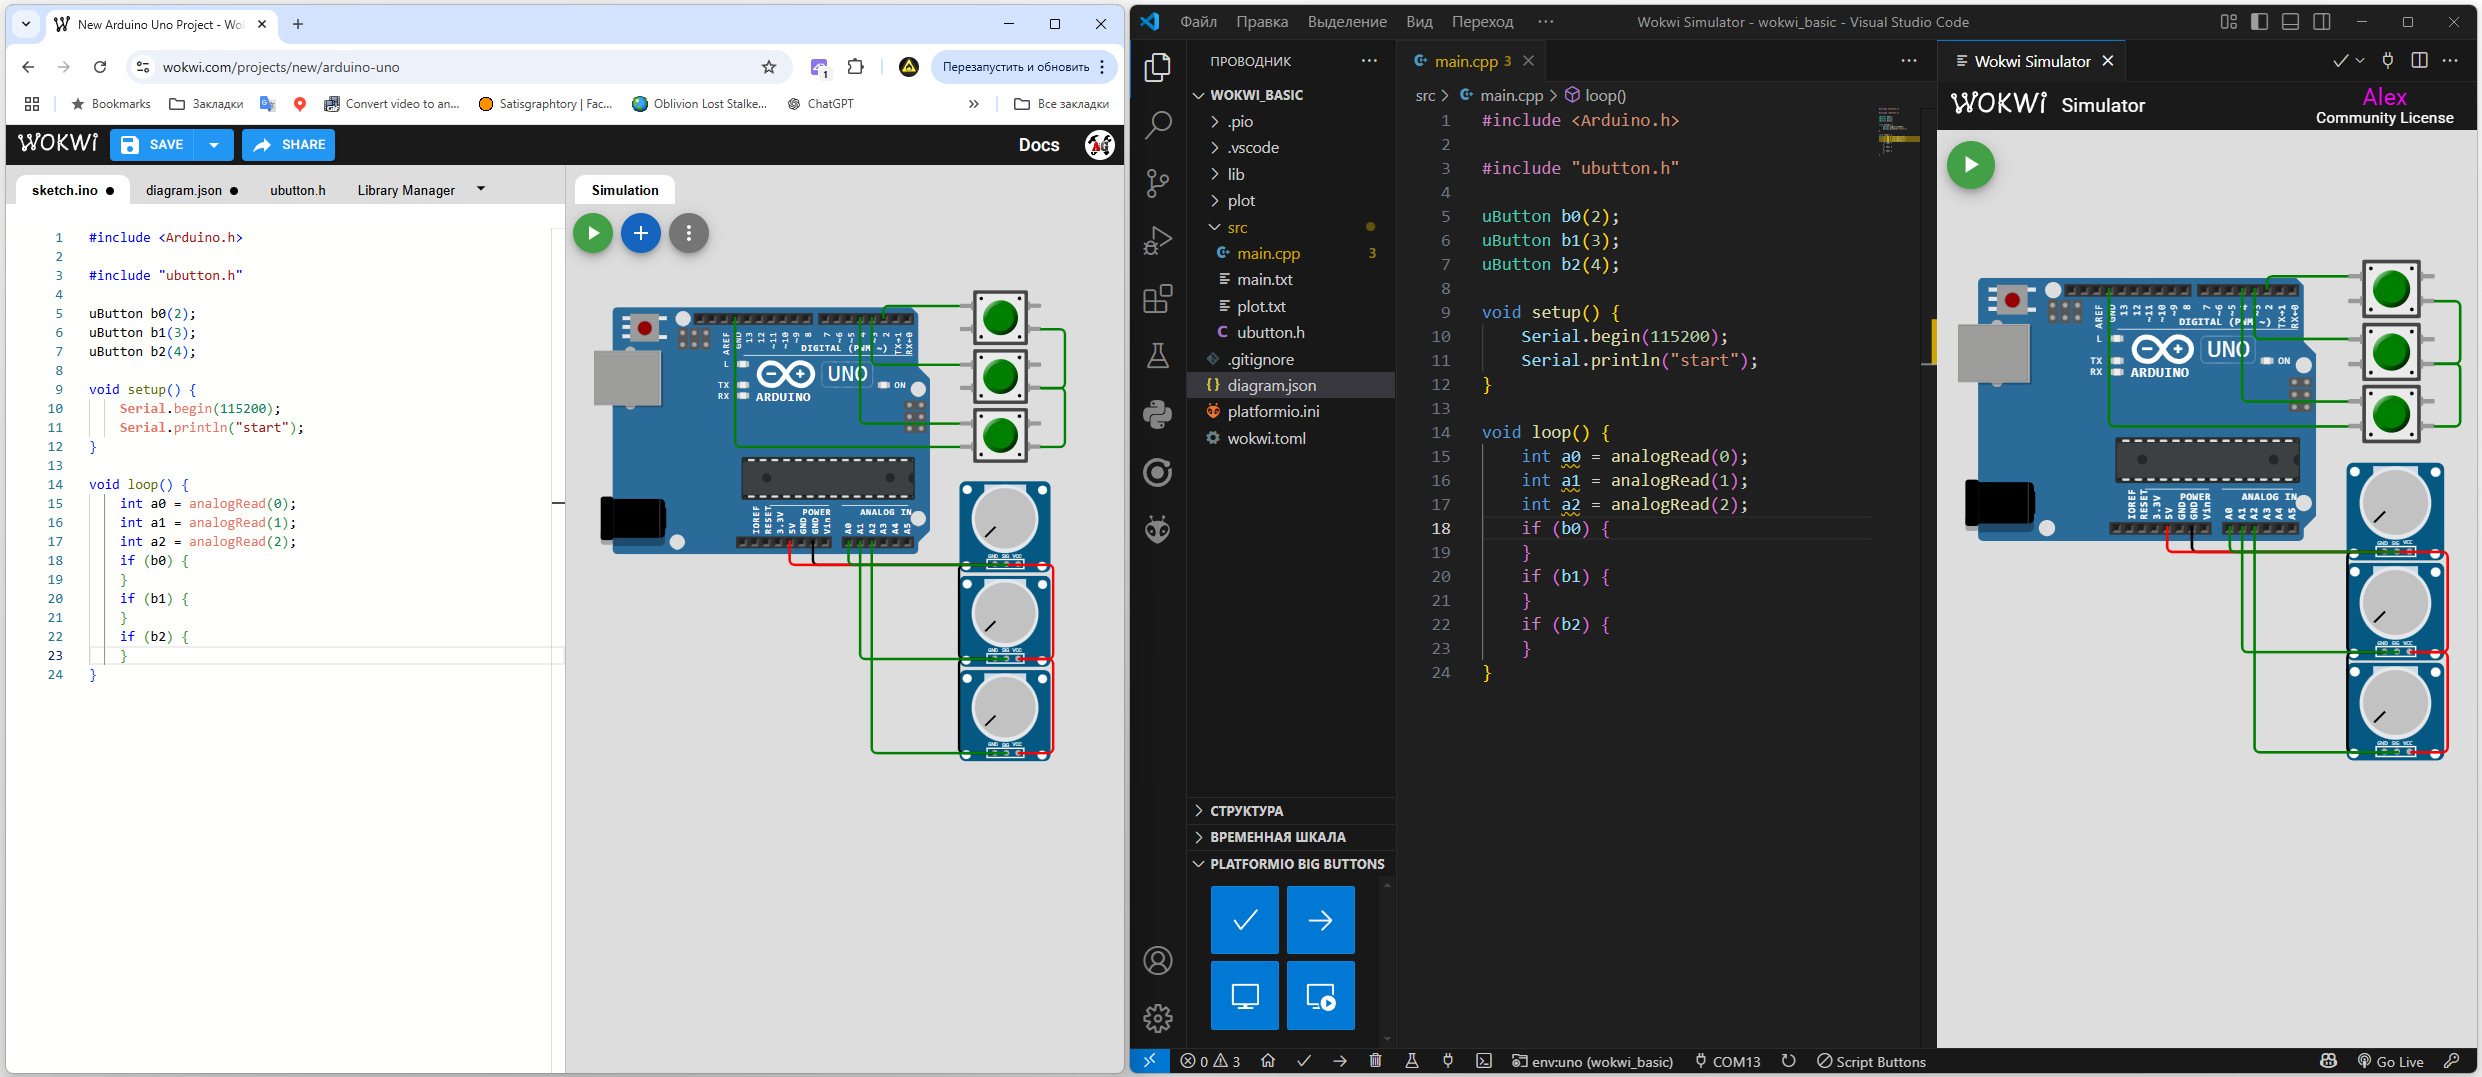Viewport: 2482px width, 1077px height.
Task: Open Source Control in the VS Code activity bar
Action: click(x=1158, y=183)
